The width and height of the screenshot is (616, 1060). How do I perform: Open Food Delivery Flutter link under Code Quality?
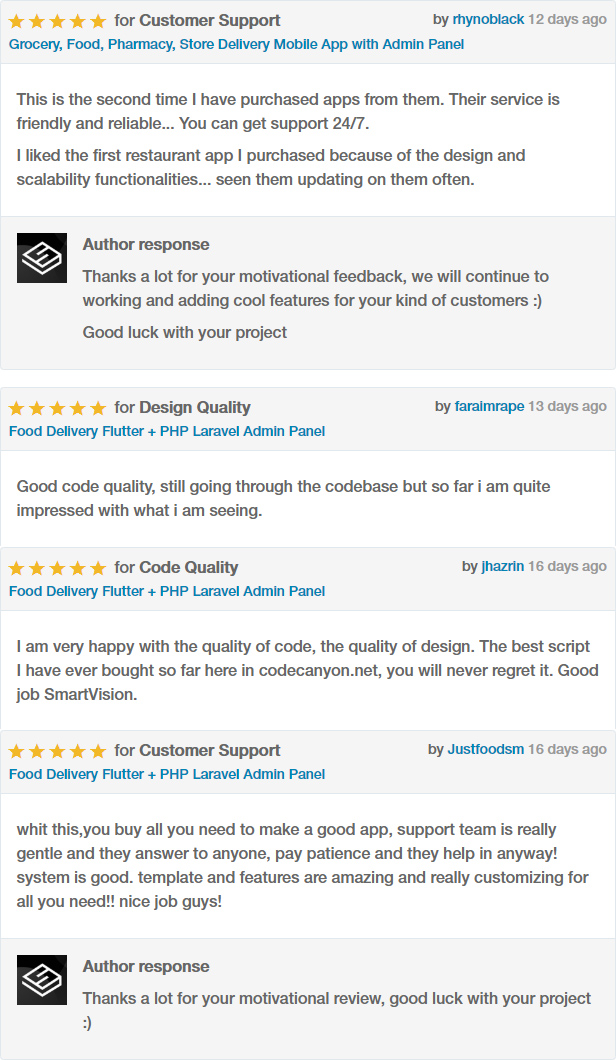(x=167, y=591)
